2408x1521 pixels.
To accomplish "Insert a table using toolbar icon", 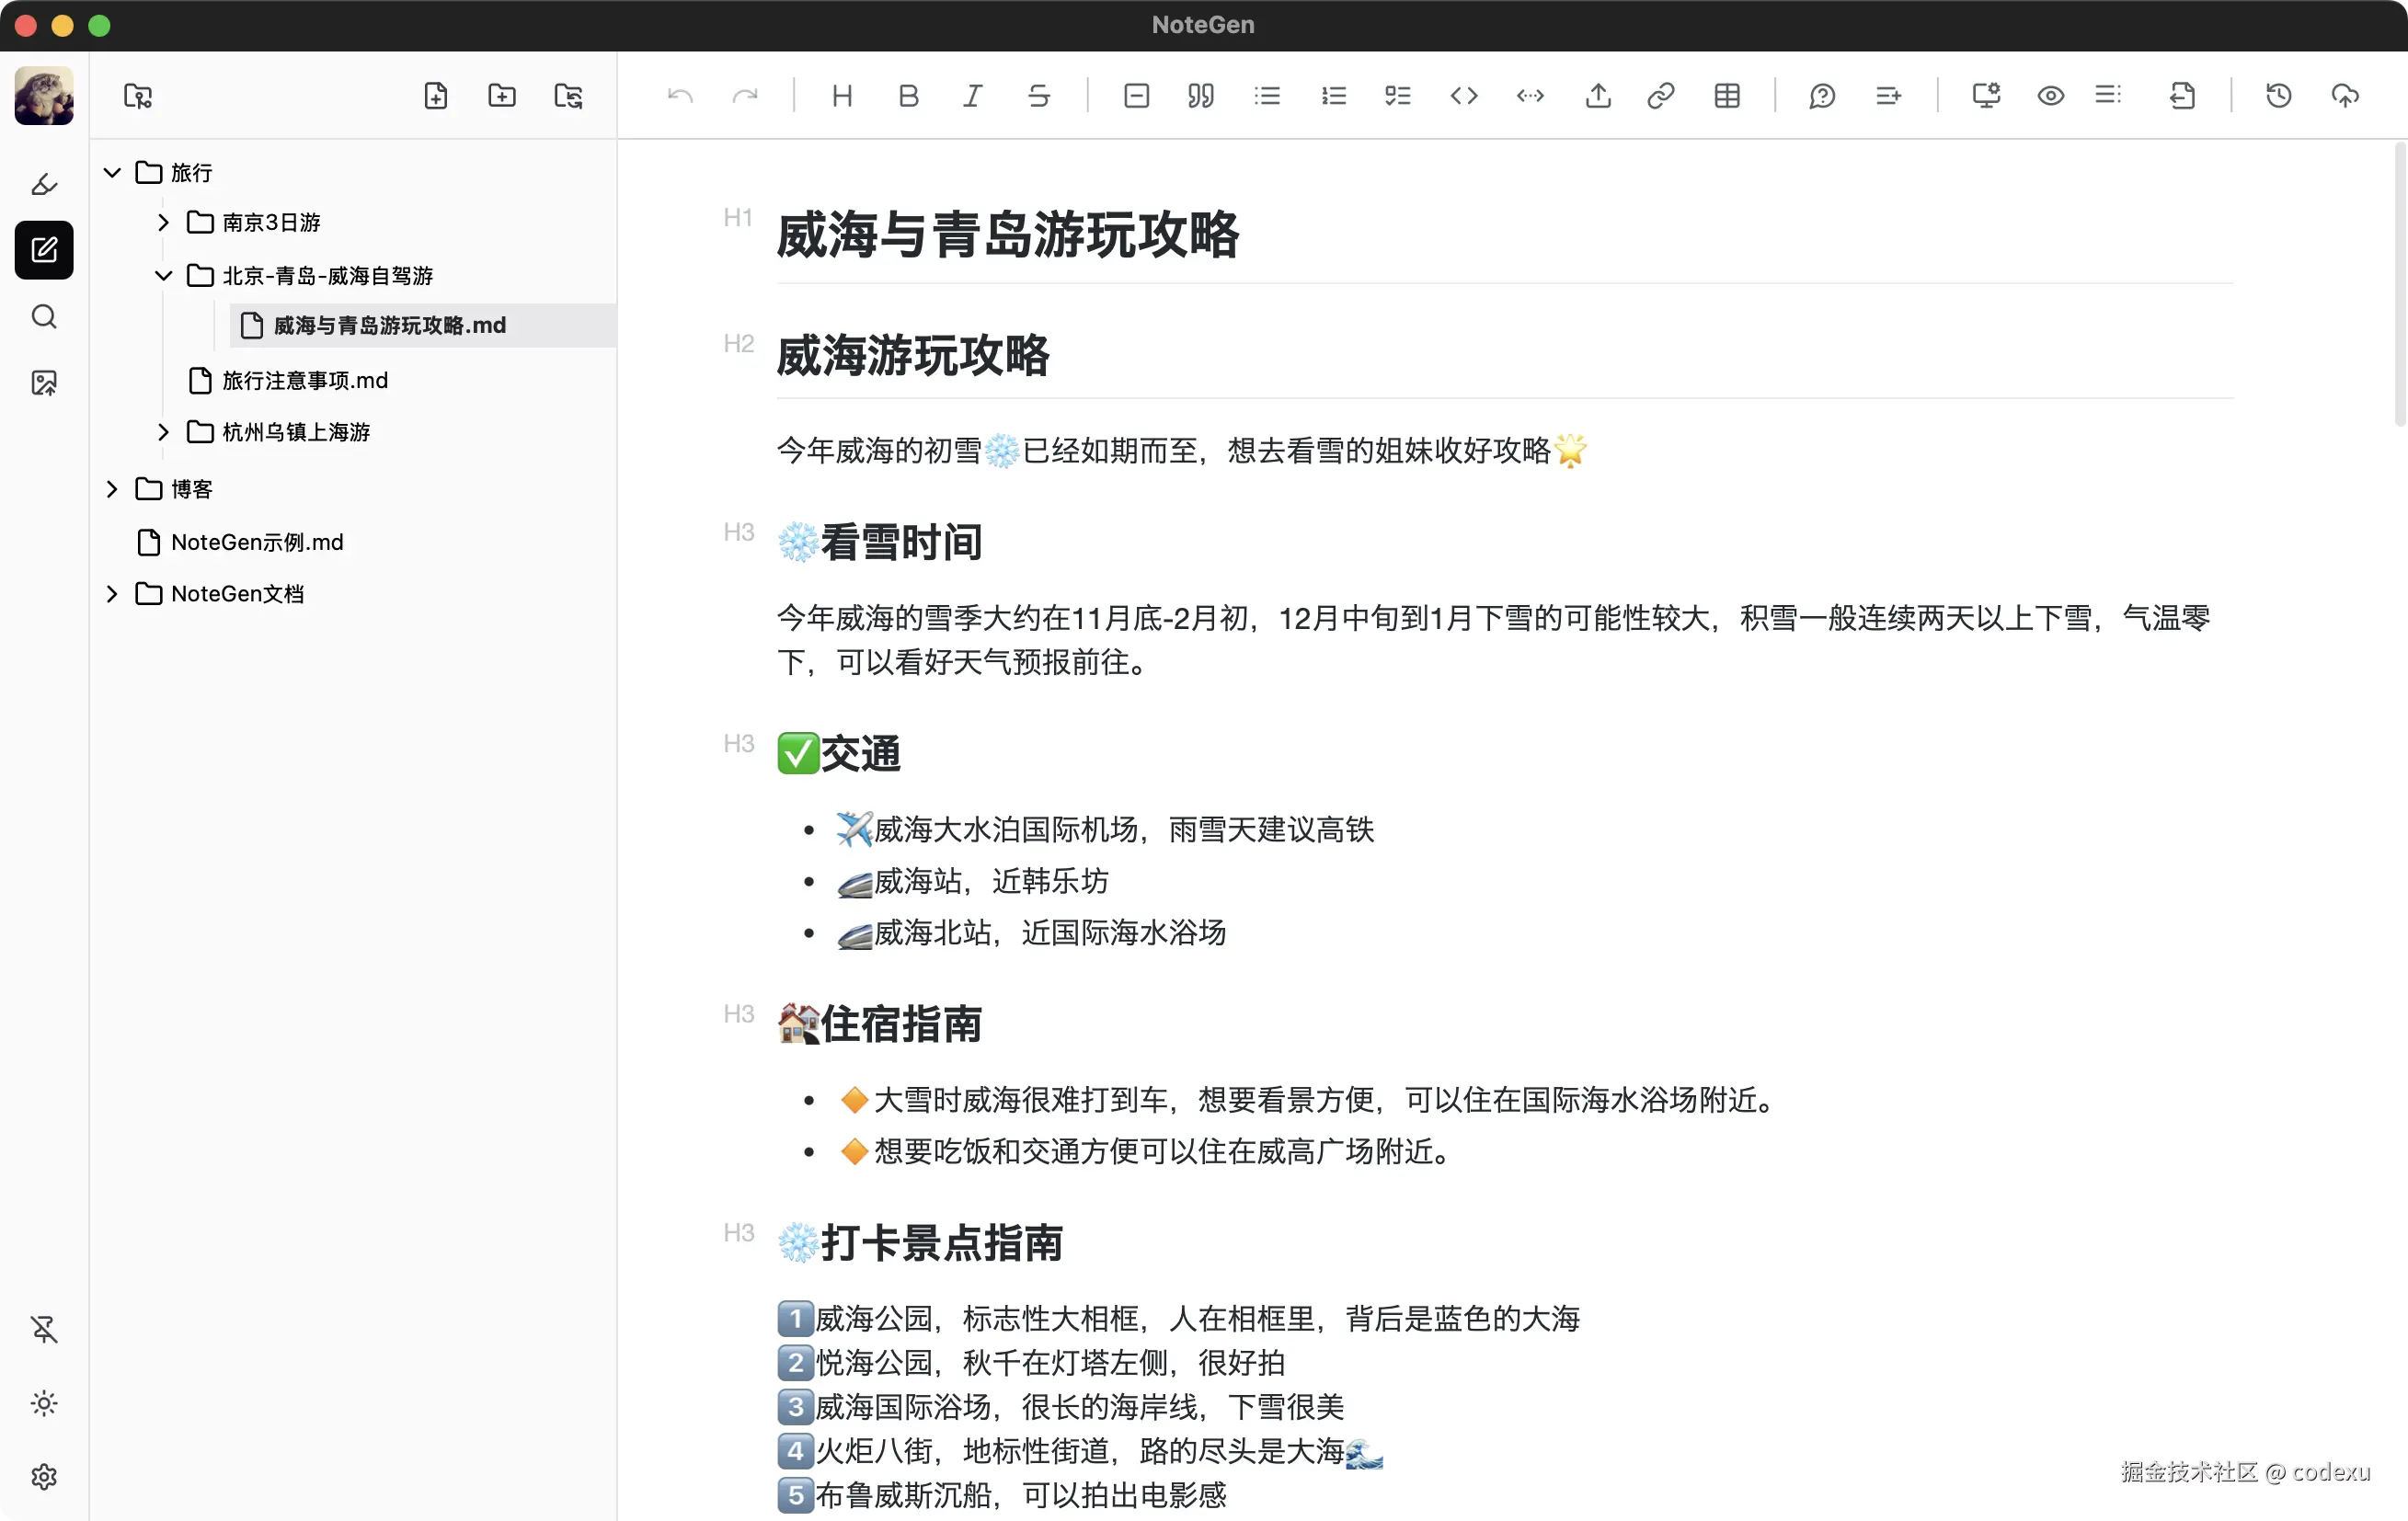I will tap(1727, 96).
